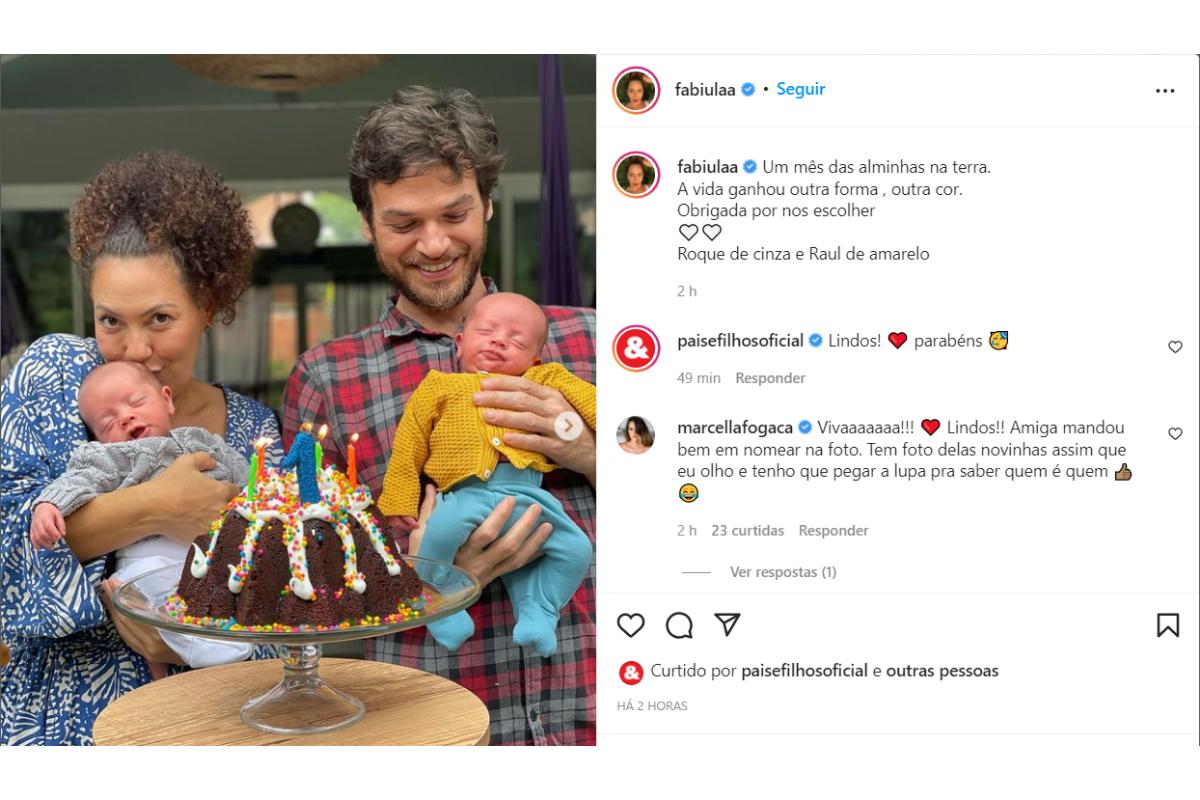Show the list of outras pessoas who liked
The image size is (1200, 800).
click(942, 671)
